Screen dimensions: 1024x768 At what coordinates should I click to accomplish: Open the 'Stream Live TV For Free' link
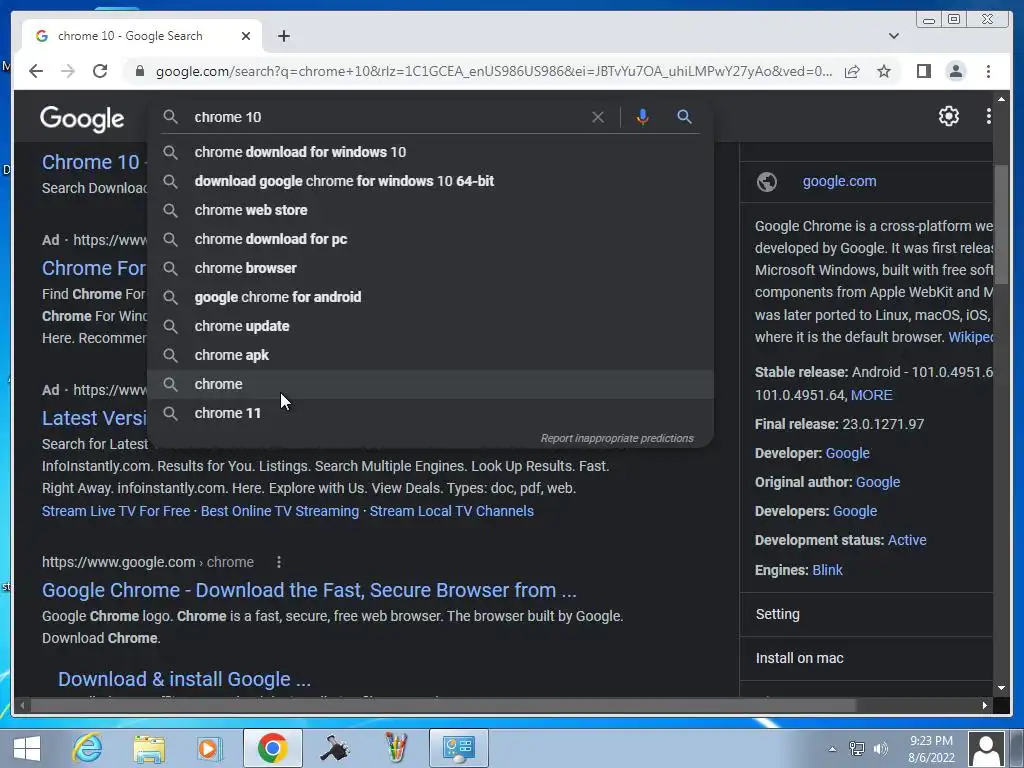pyautogui.click(x=116, y=511)
